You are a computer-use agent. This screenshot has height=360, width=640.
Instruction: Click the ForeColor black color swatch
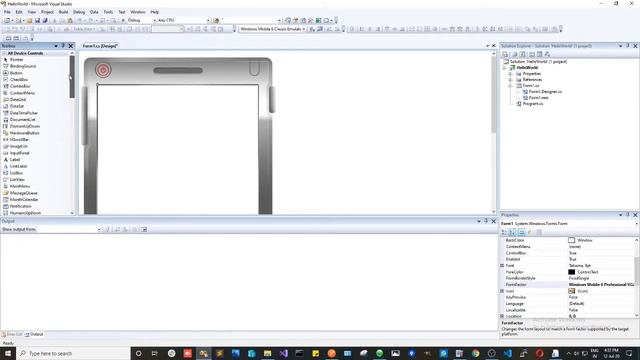click(571, 272)
